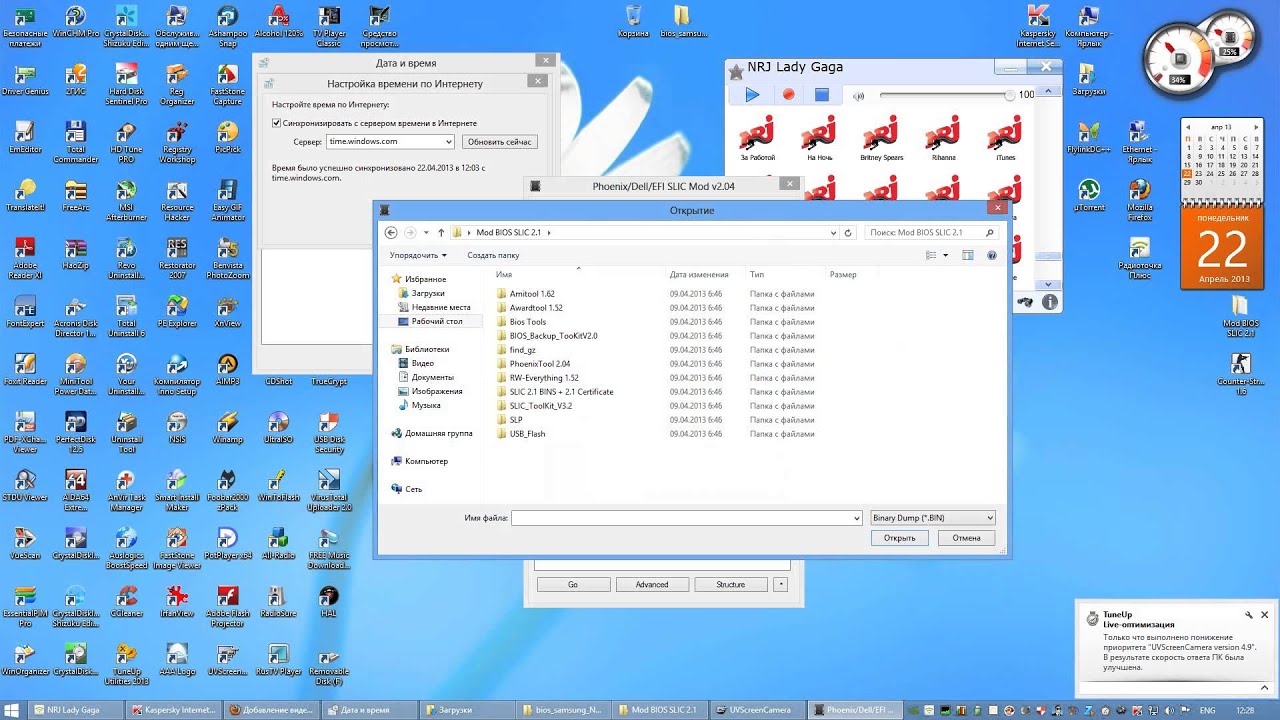Viewport: 1280px width, 720px height.
Task: Open the Registry Workshop desktop icon
Action: click(x=177, y=142)
